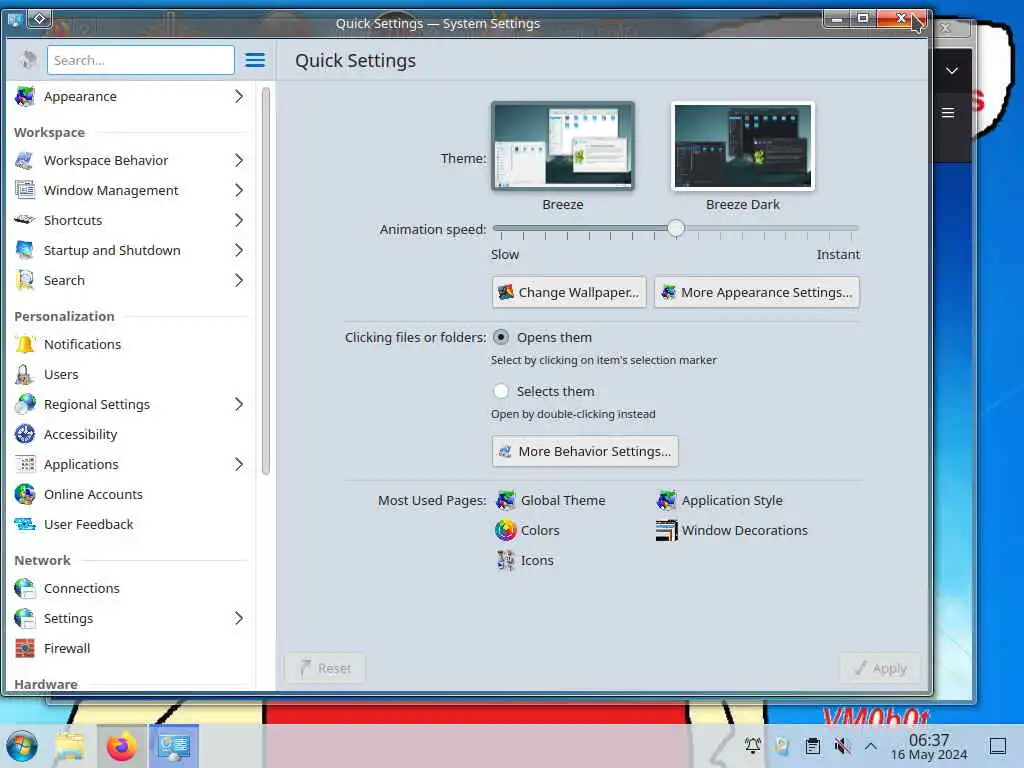Open the Online Accounts entry

[x=131, y=494]
